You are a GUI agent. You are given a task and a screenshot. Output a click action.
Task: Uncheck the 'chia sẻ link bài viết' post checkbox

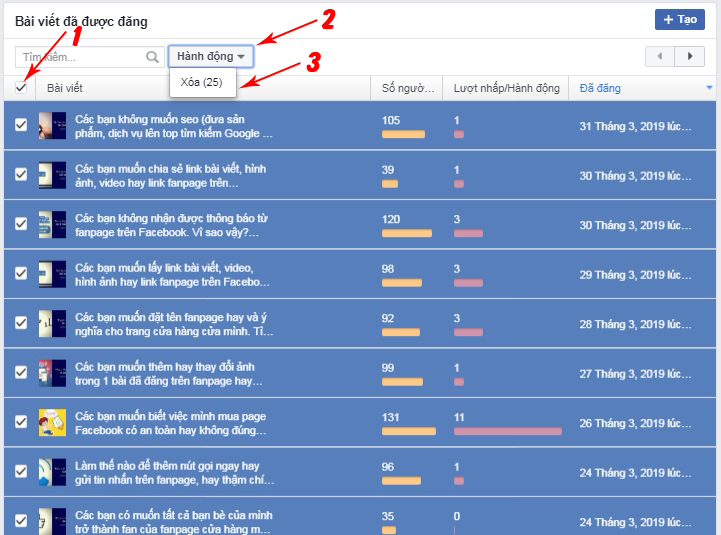21,174
